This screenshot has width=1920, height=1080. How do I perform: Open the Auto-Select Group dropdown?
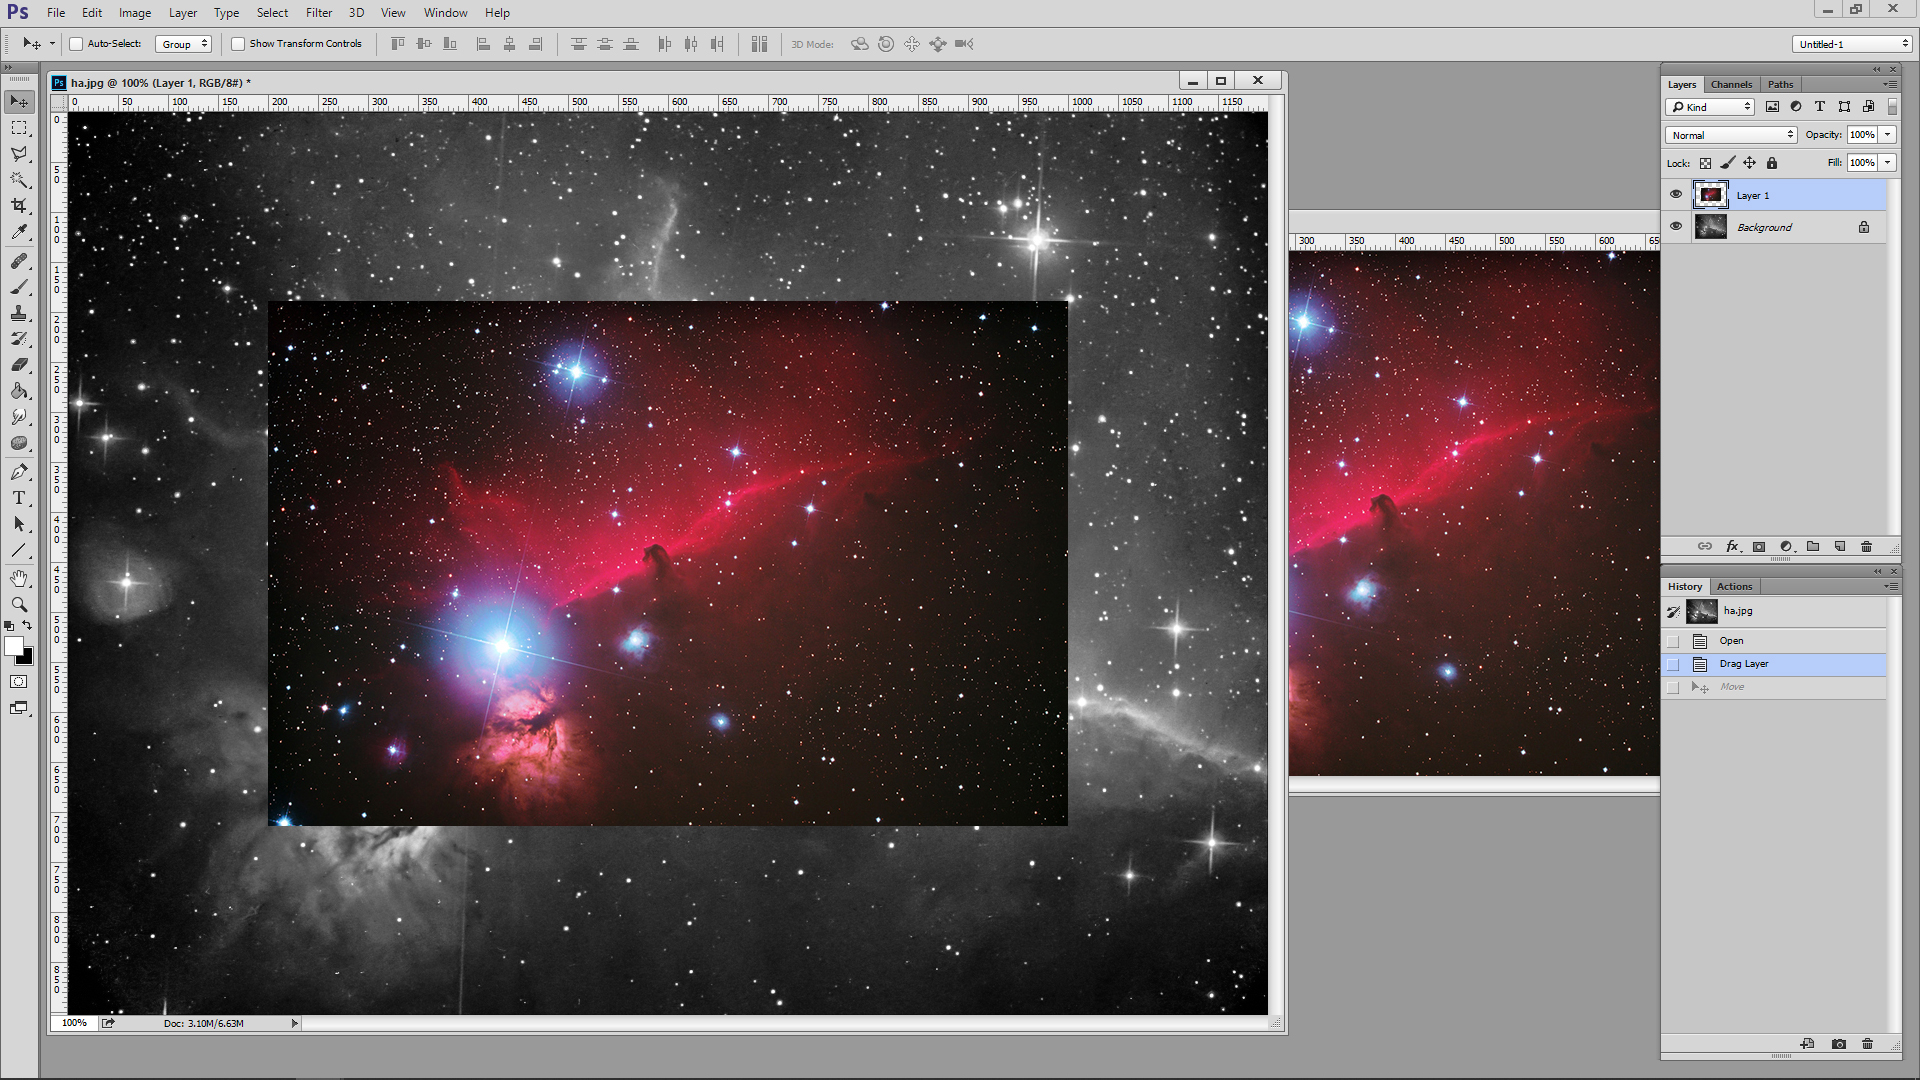click(184, 44)
